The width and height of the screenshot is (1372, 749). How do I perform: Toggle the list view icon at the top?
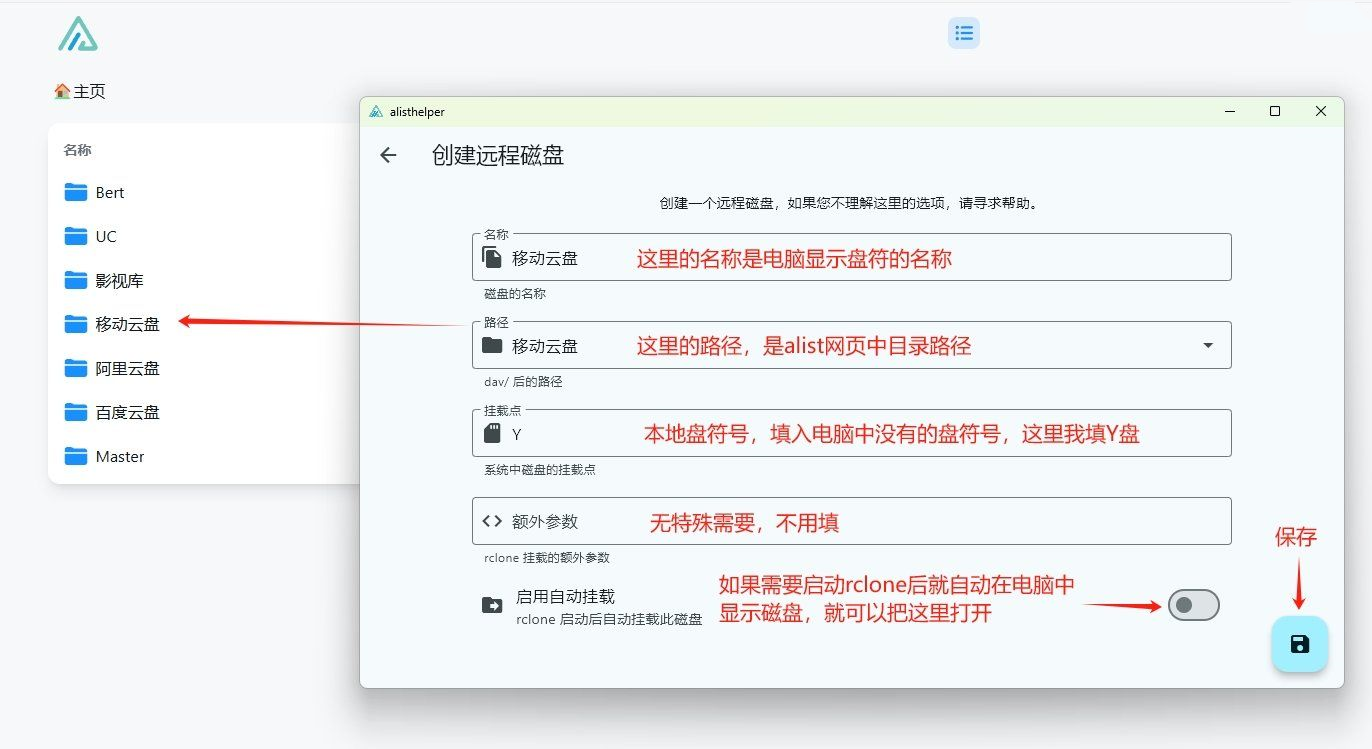[x=964, y=33]
